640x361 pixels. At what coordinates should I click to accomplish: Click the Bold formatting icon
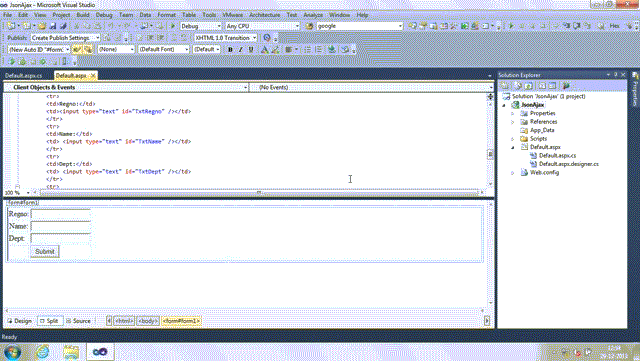tap(230, 49)
